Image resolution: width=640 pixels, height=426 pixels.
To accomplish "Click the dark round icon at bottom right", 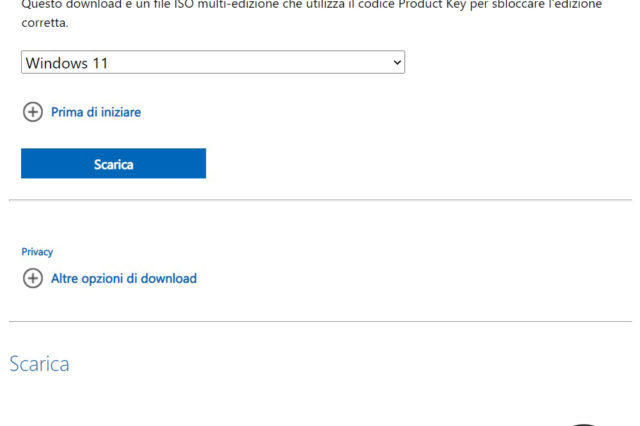I will (583, 423).
